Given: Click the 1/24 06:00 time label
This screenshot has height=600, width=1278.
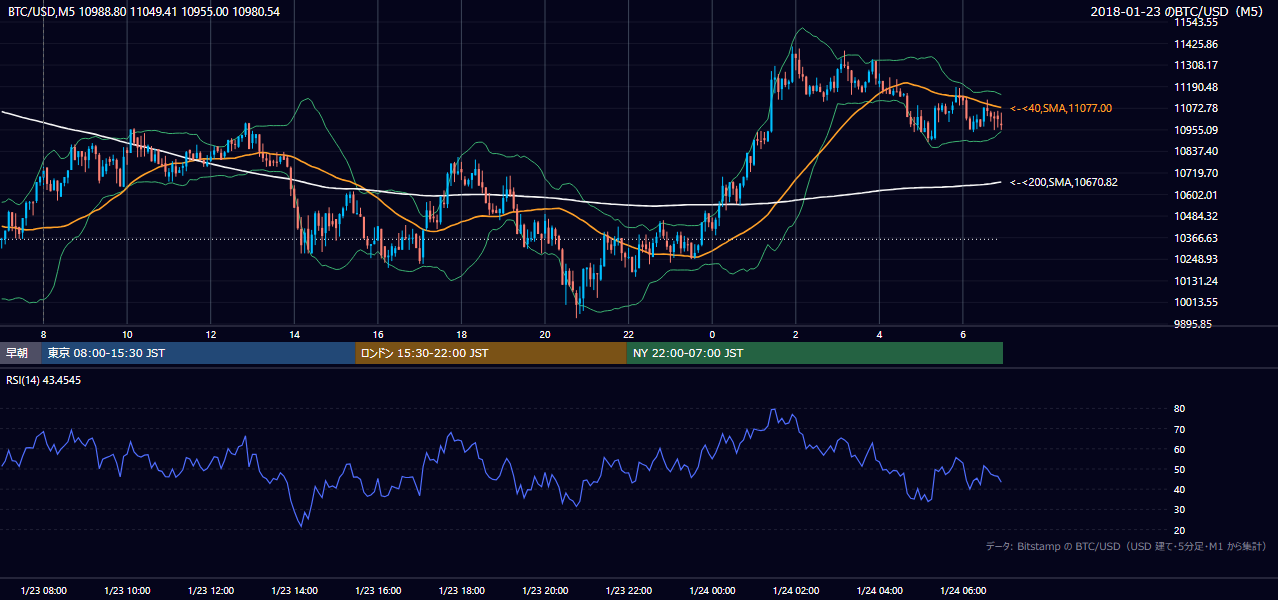Looking at the screenshot, I should tap(962, 591).
